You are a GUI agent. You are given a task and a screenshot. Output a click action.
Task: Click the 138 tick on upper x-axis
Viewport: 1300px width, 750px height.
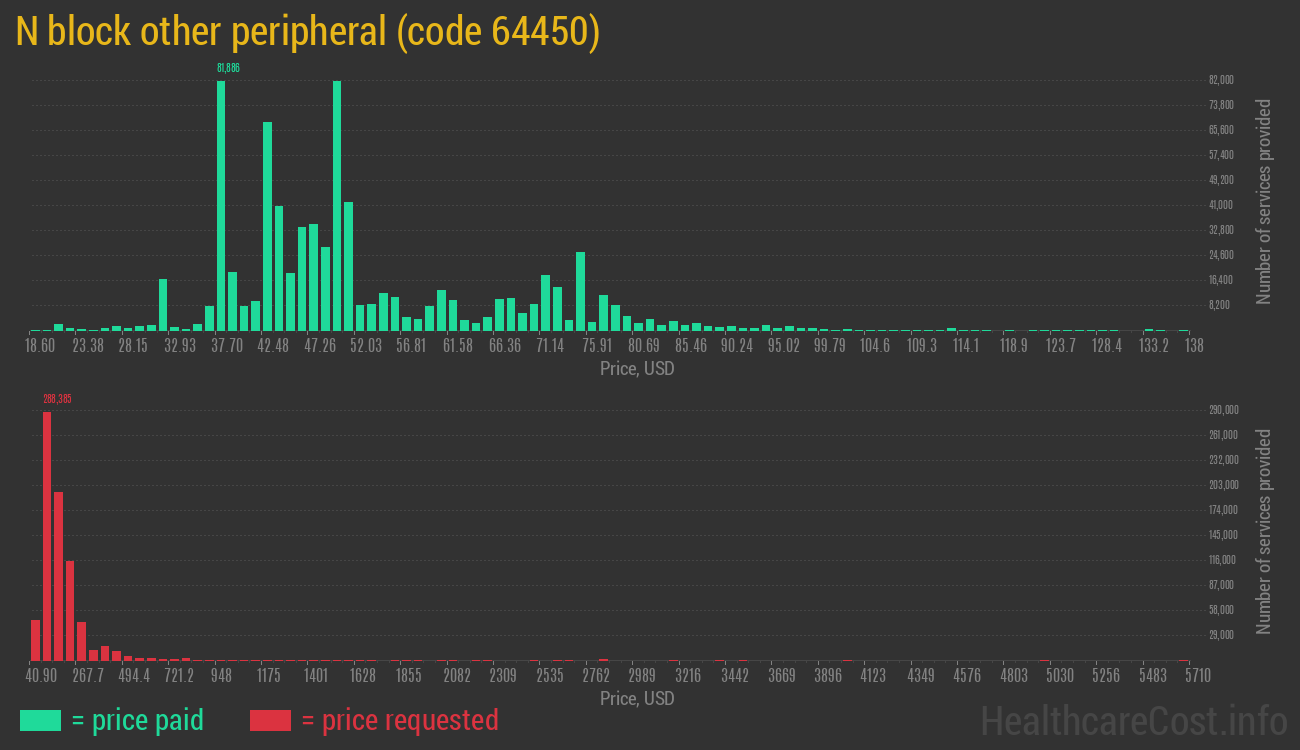tap(1193, 346)
